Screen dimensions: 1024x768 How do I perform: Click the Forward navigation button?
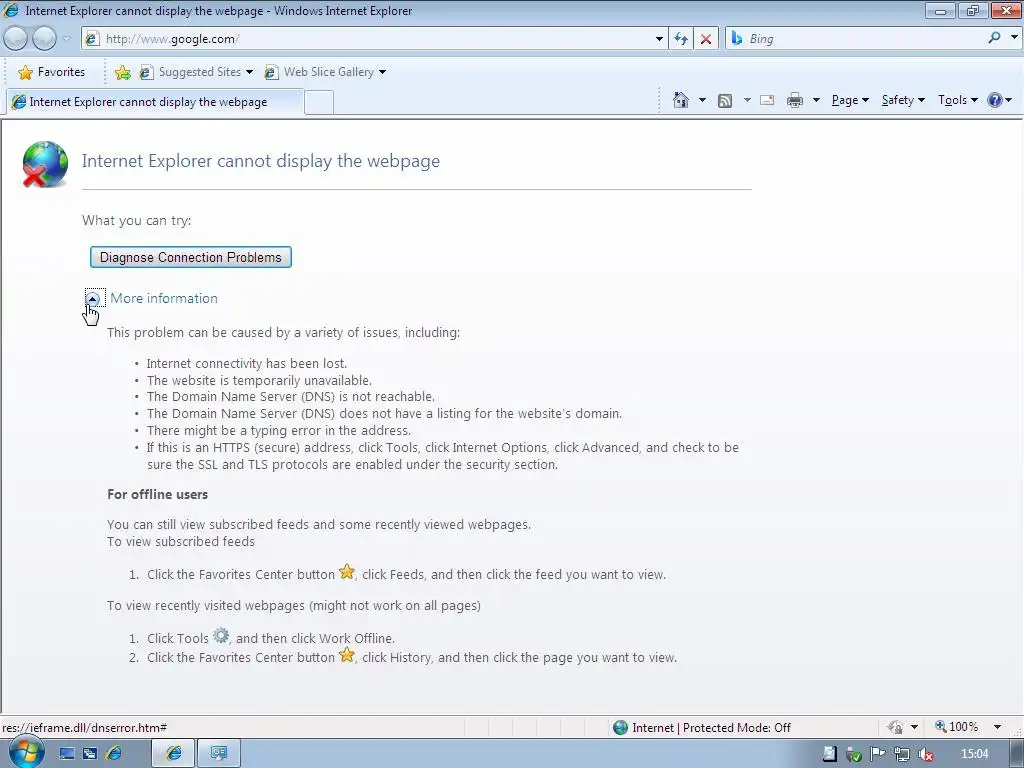[x=44, y=39]
